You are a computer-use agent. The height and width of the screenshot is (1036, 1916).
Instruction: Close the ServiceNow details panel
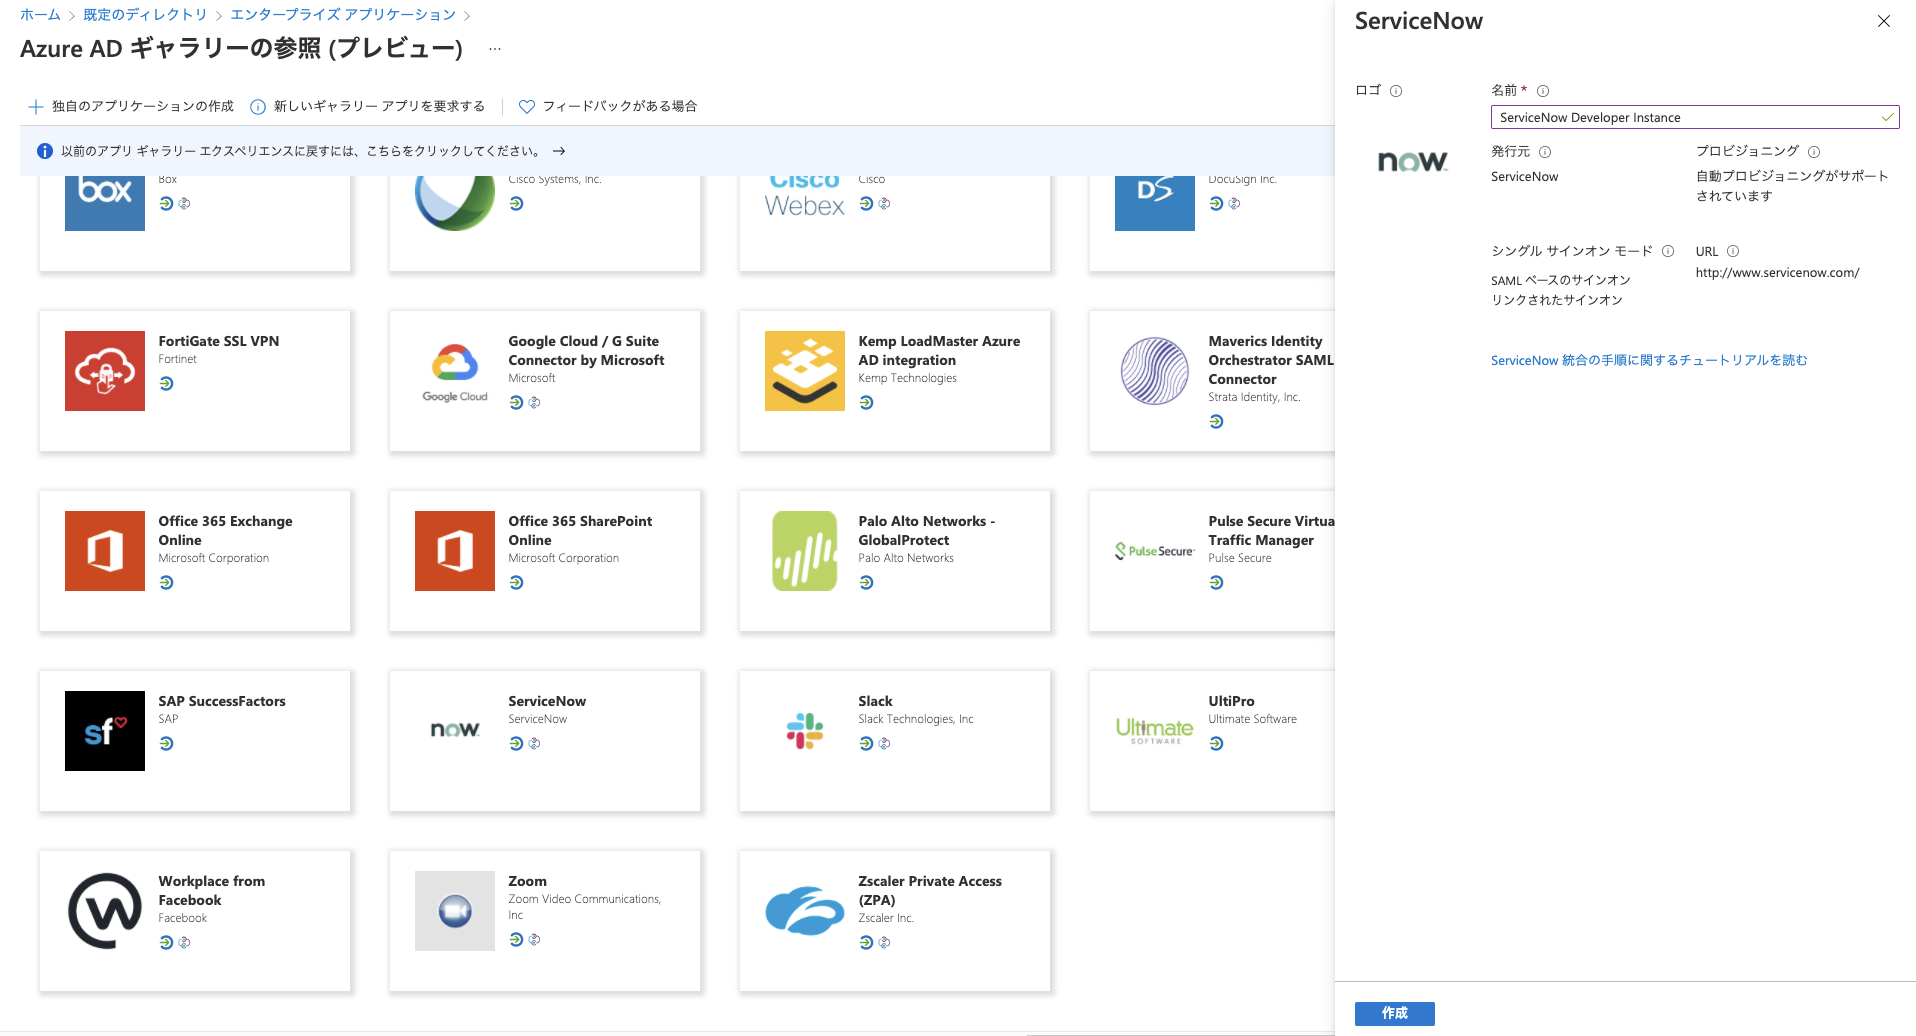1883,21
